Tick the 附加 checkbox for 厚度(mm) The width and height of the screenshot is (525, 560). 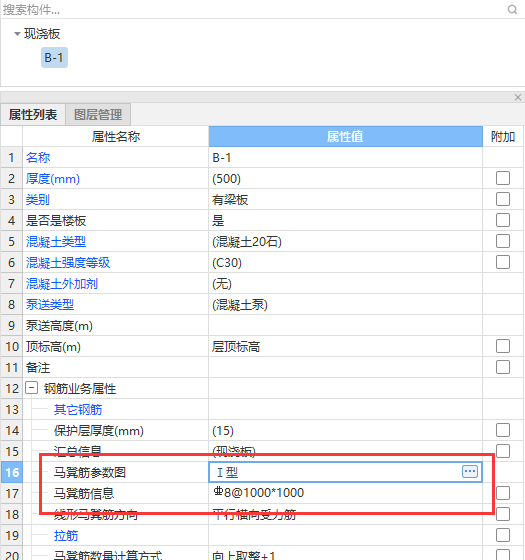[x=502, y=178]
